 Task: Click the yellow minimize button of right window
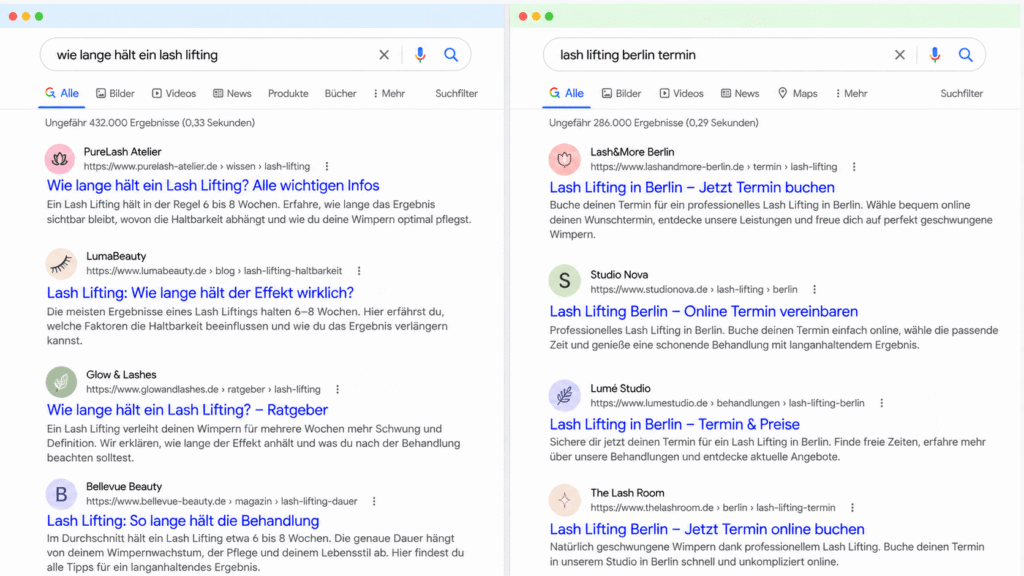click(x=536, y=16)
